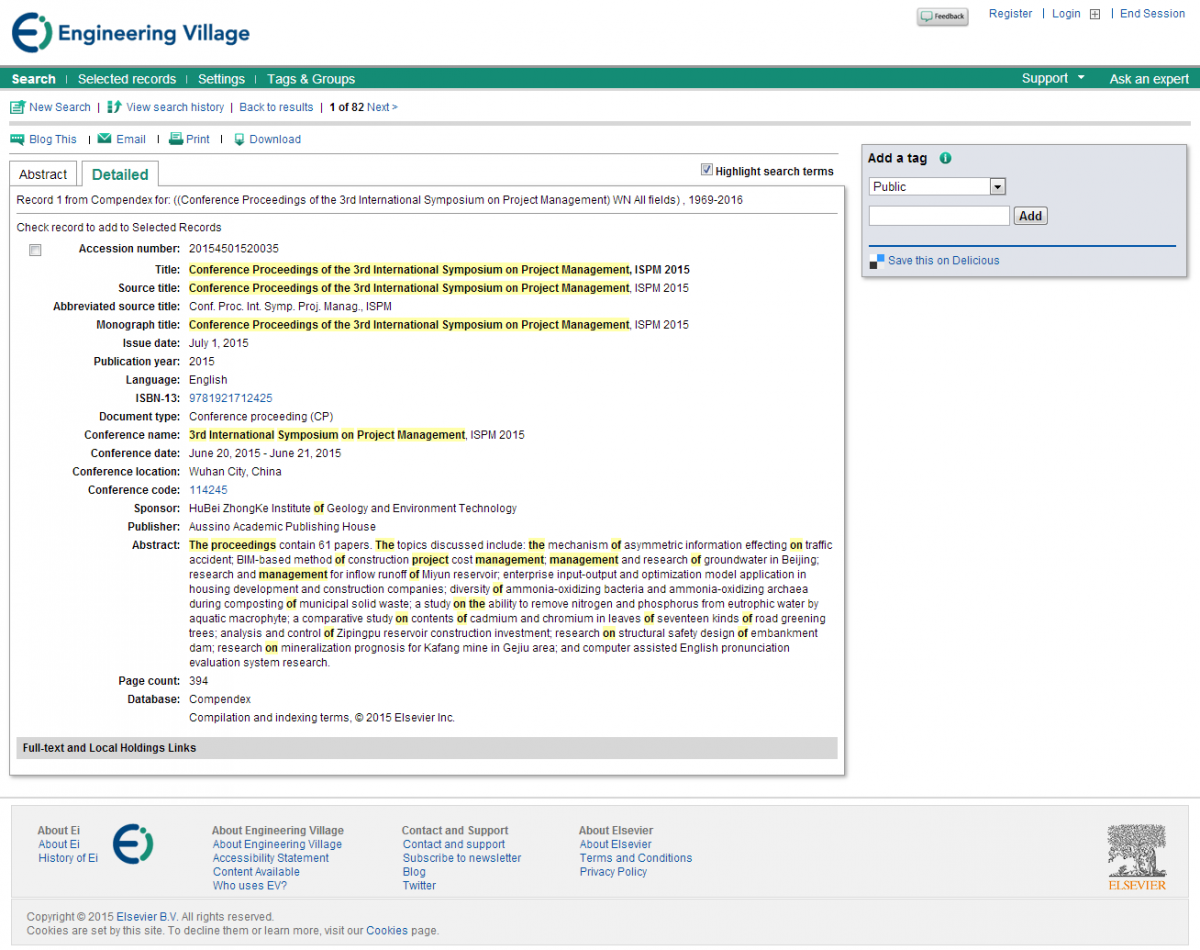
Task: Expand the Login plus box
Action: tap(1094, 14)
